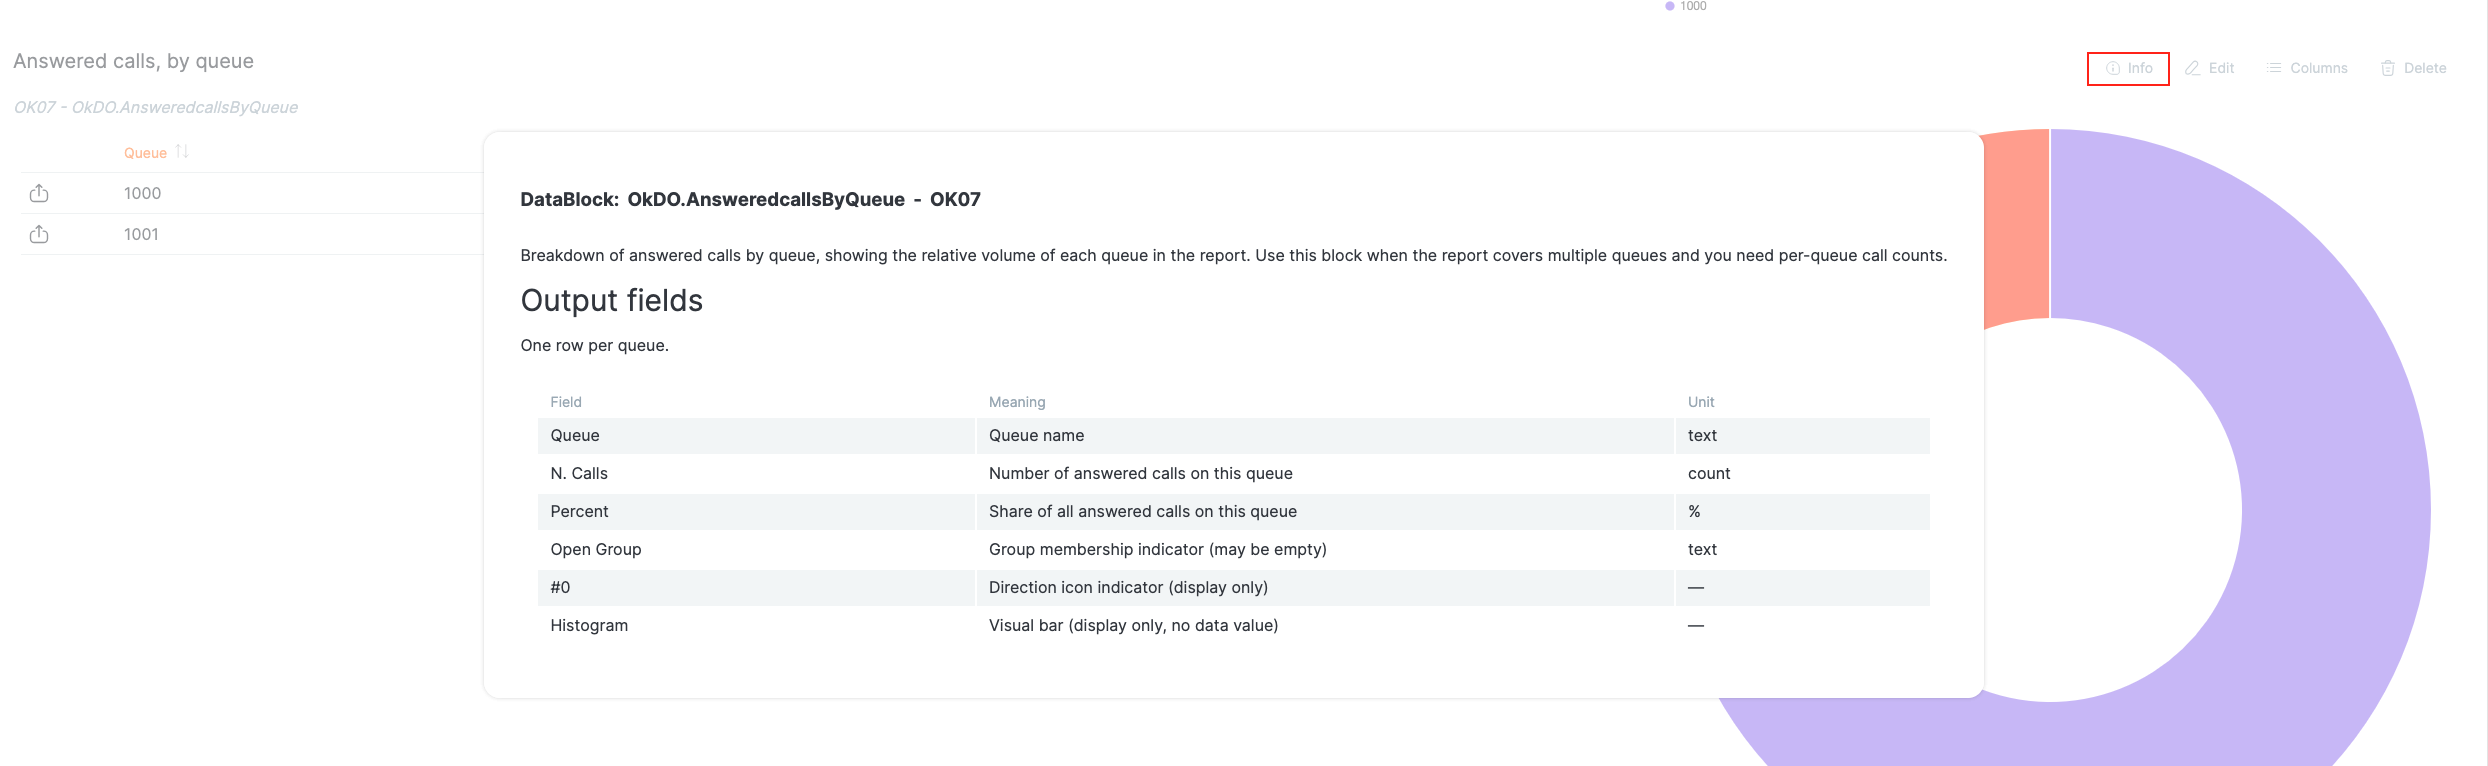The height and width of the screenshot is (766, 2488).
Task: Click the 'Histogram' field cell
Action: [x=756, y=625]
